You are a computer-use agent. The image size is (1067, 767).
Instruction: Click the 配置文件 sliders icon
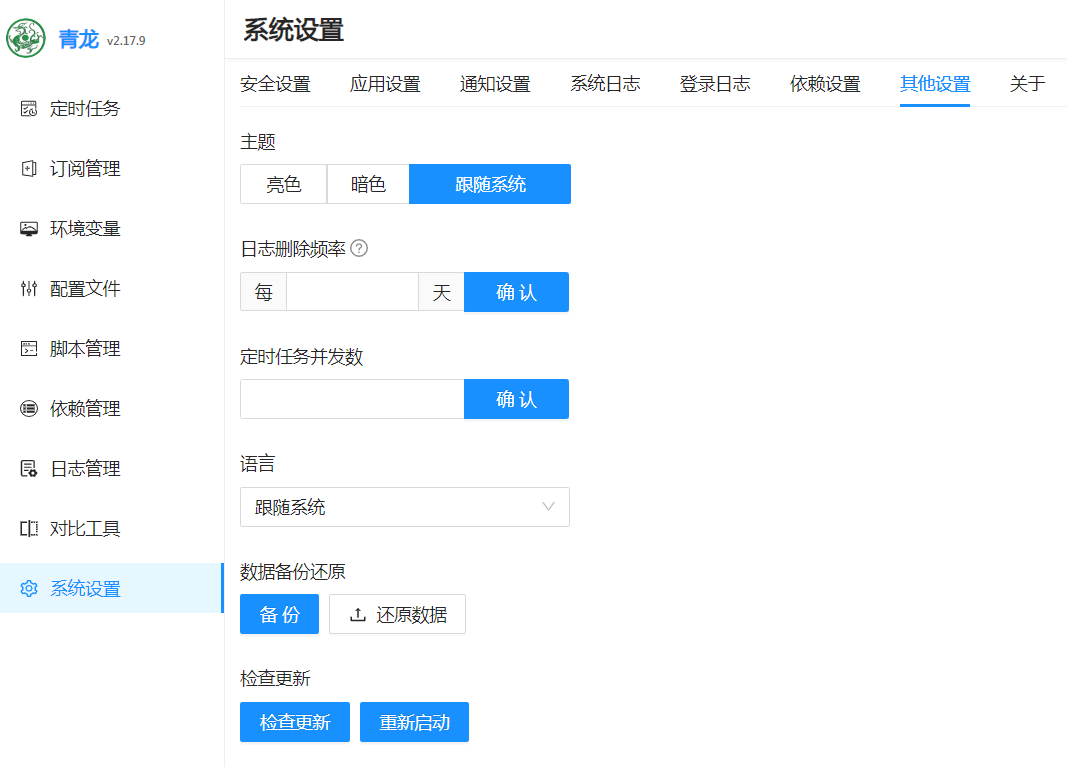click(29, 289)
